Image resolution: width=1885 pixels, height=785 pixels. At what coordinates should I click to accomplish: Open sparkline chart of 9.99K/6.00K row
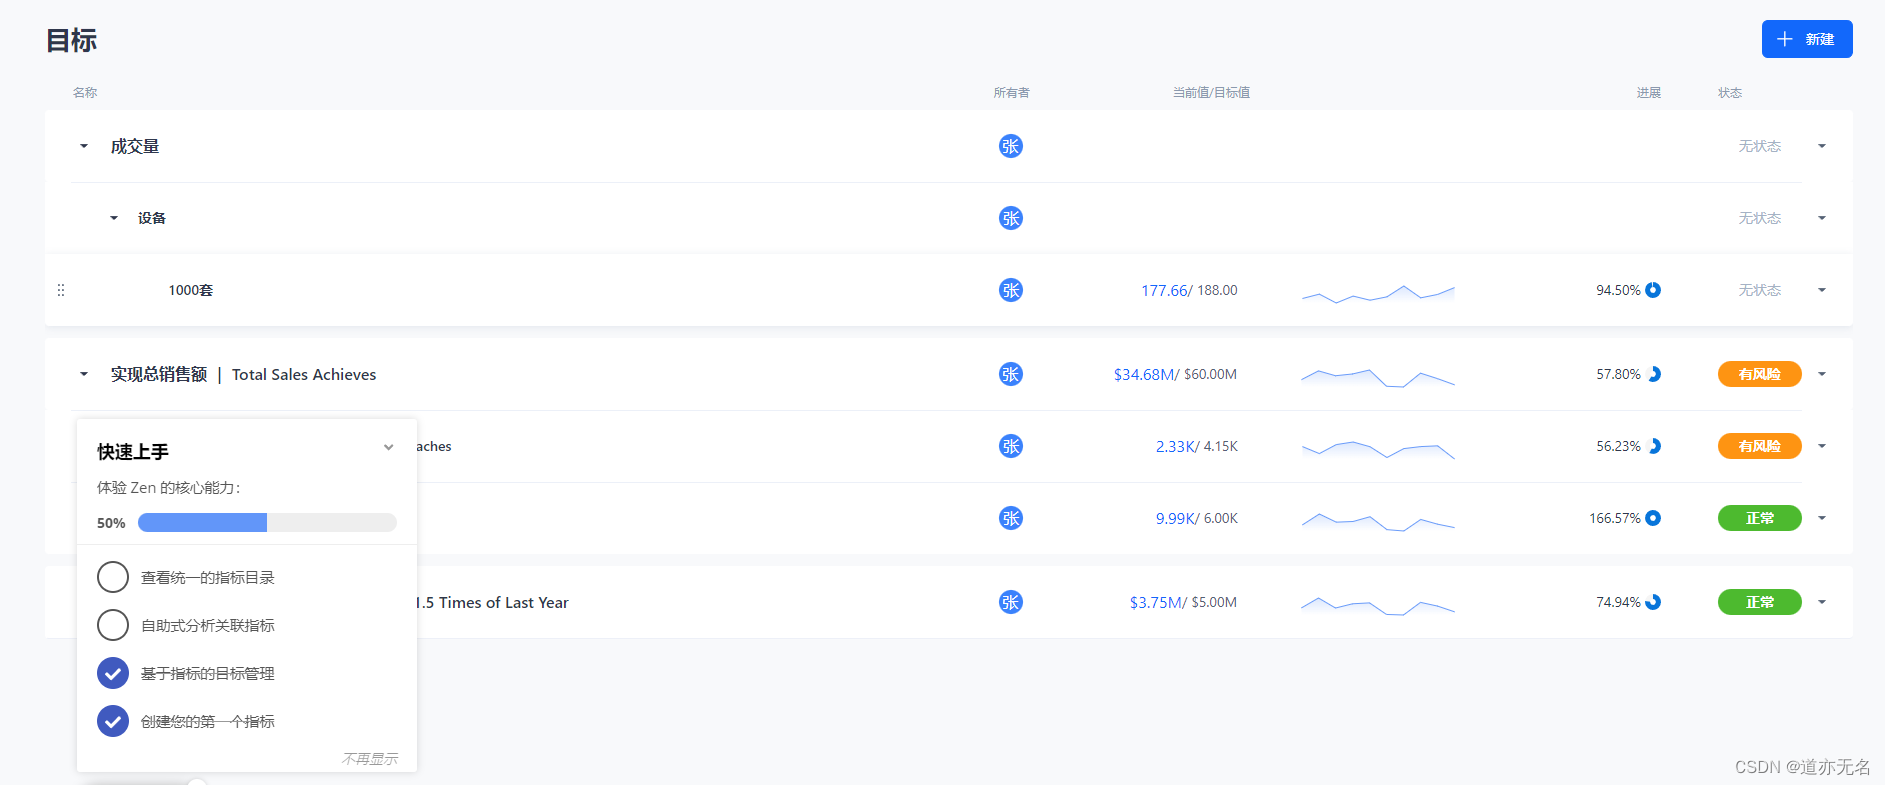click(1378, 521)
